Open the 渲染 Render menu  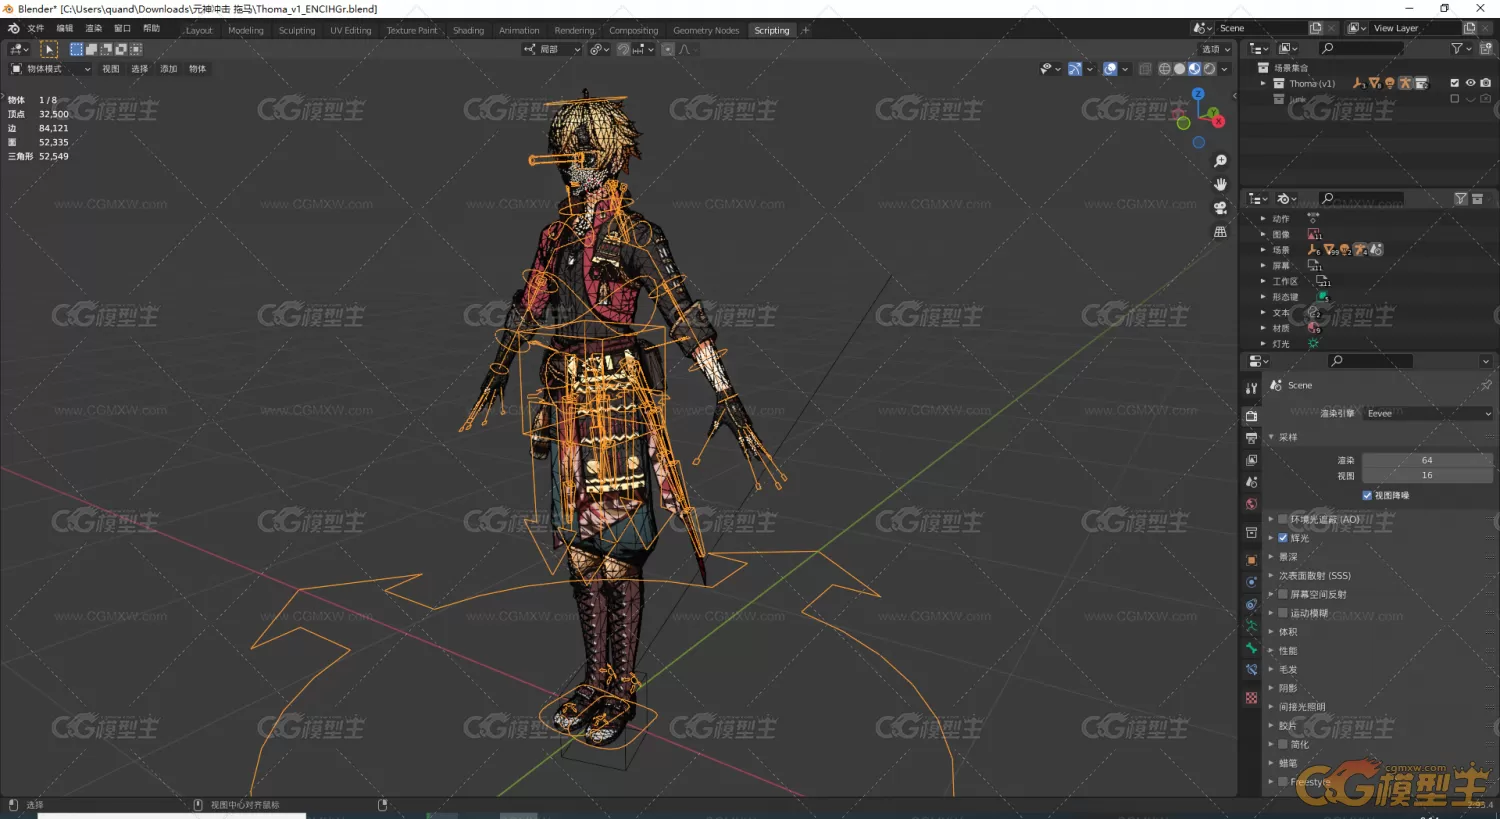pos(94,29)
